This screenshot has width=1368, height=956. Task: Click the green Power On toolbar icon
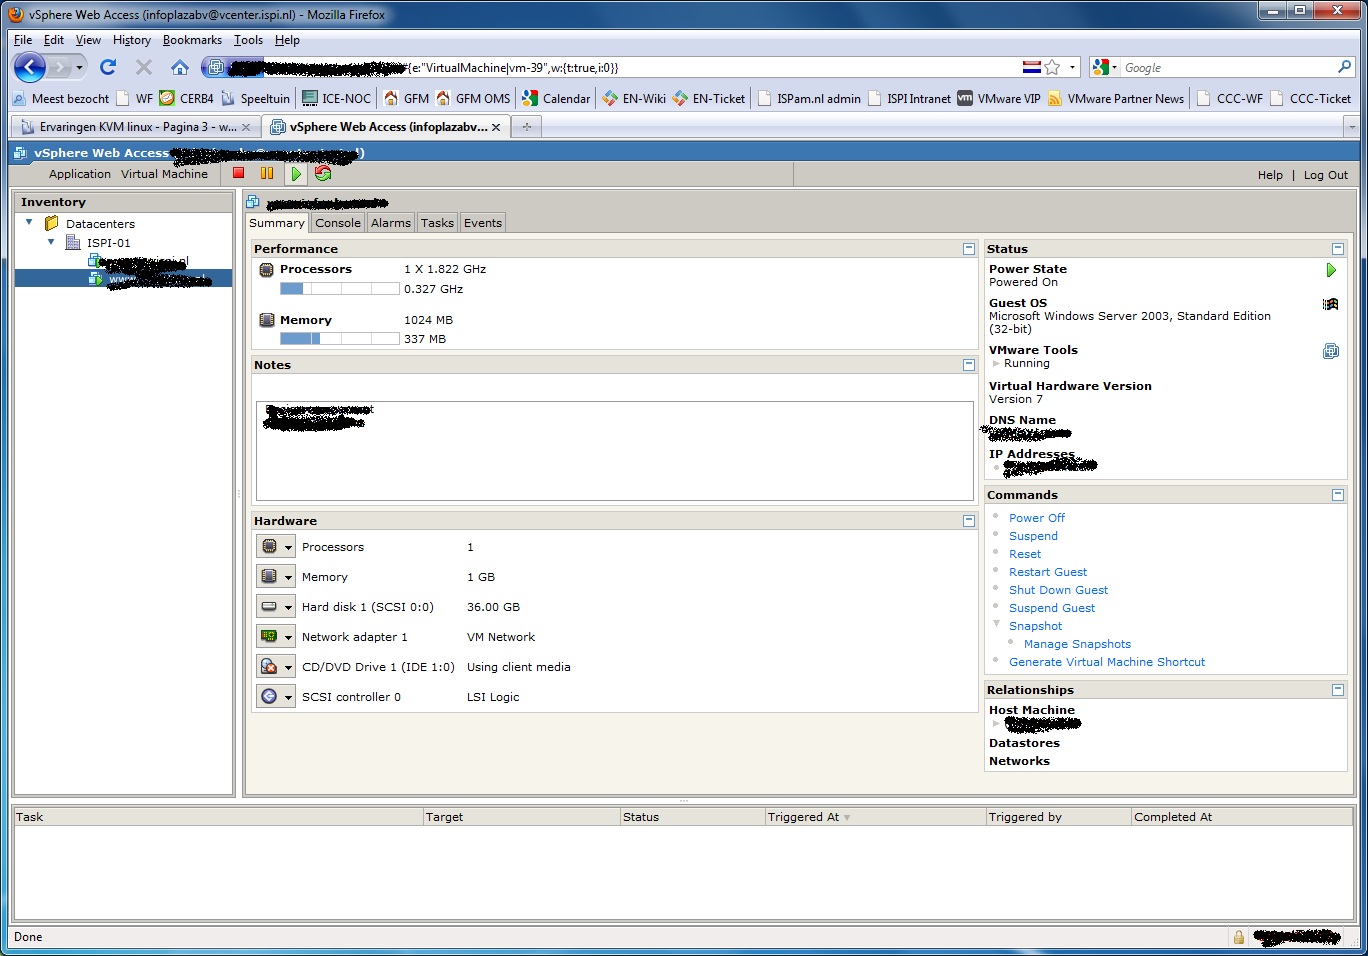(x=296, y=173)
